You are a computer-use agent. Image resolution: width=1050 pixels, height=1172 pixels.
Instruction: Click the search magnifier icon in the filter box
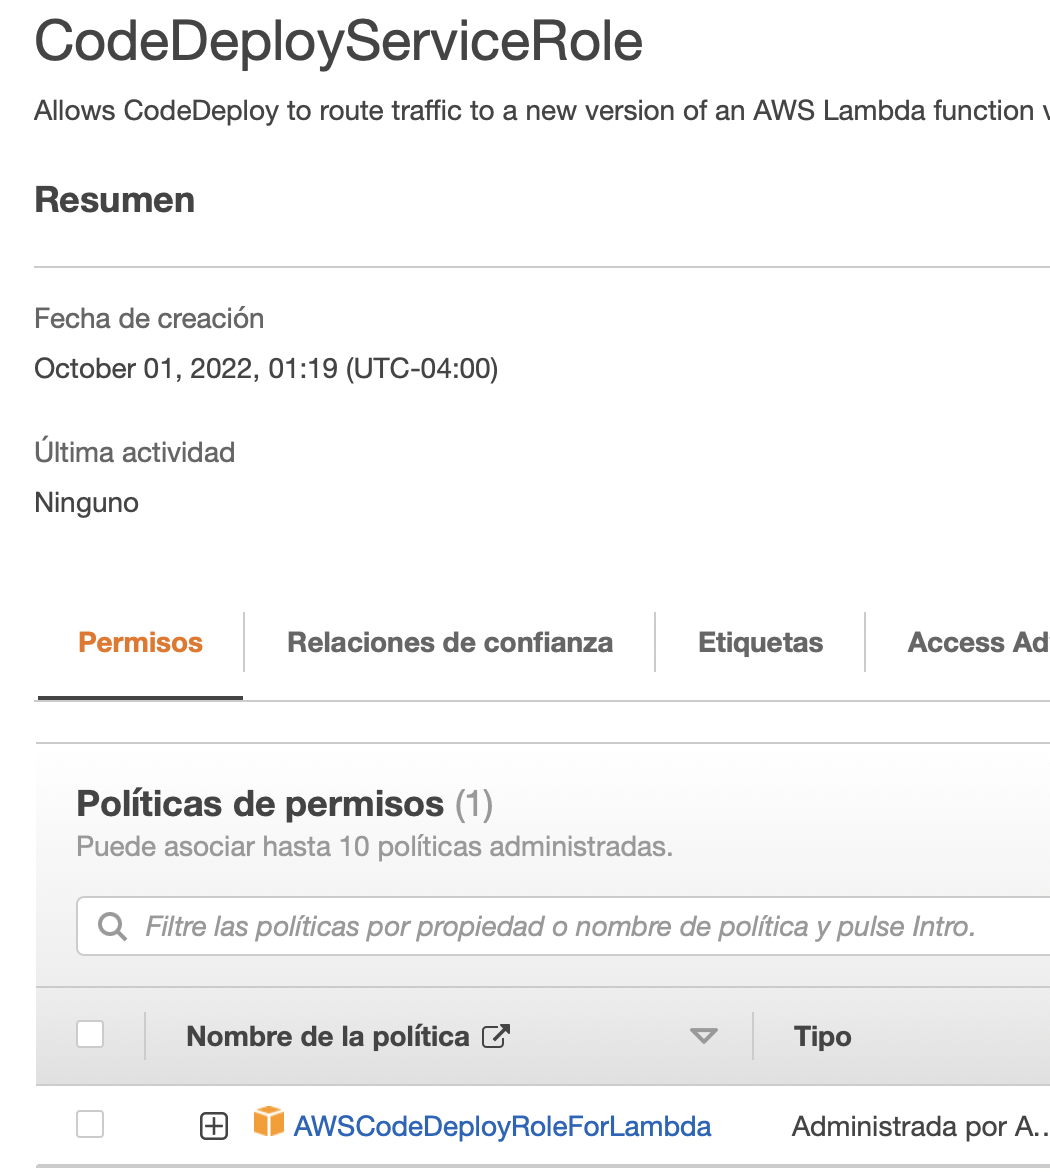pyautogui.click(x=112, y=926)
